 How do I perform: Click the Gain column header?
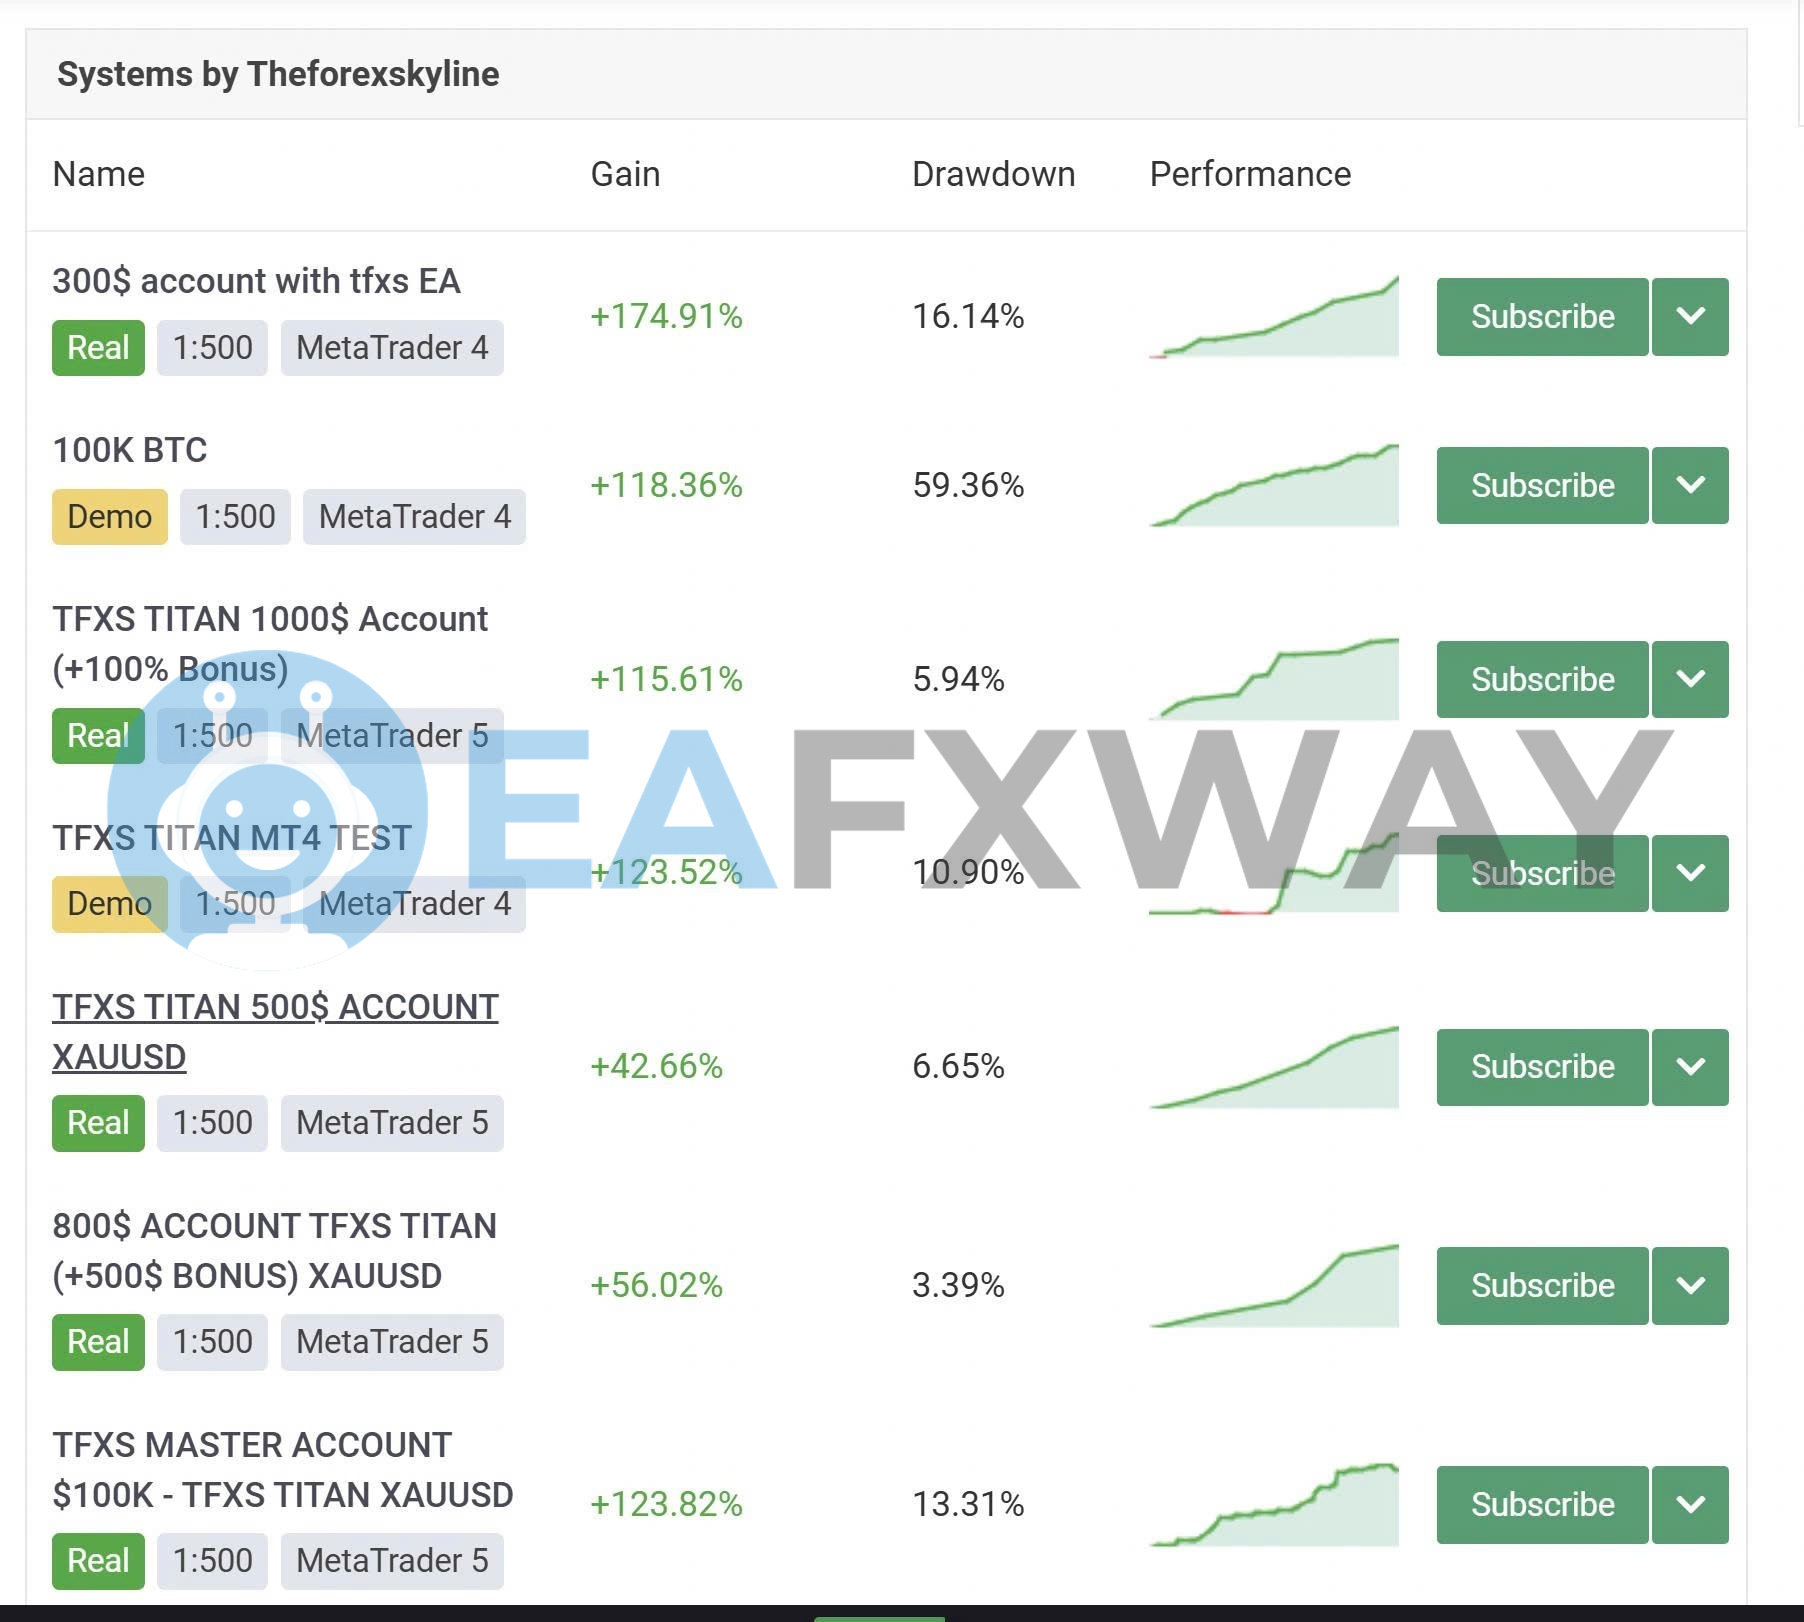pos(625,174)
